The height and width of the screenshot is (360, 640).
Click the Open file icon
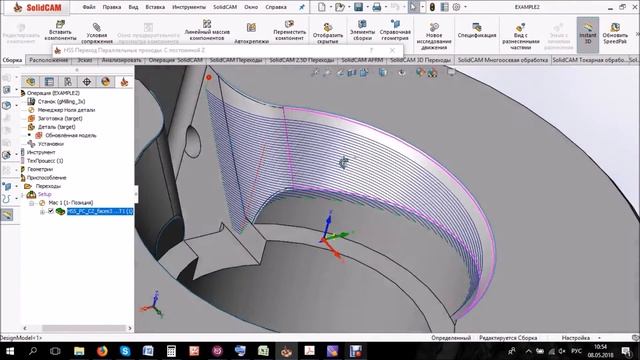click(340, 7)
